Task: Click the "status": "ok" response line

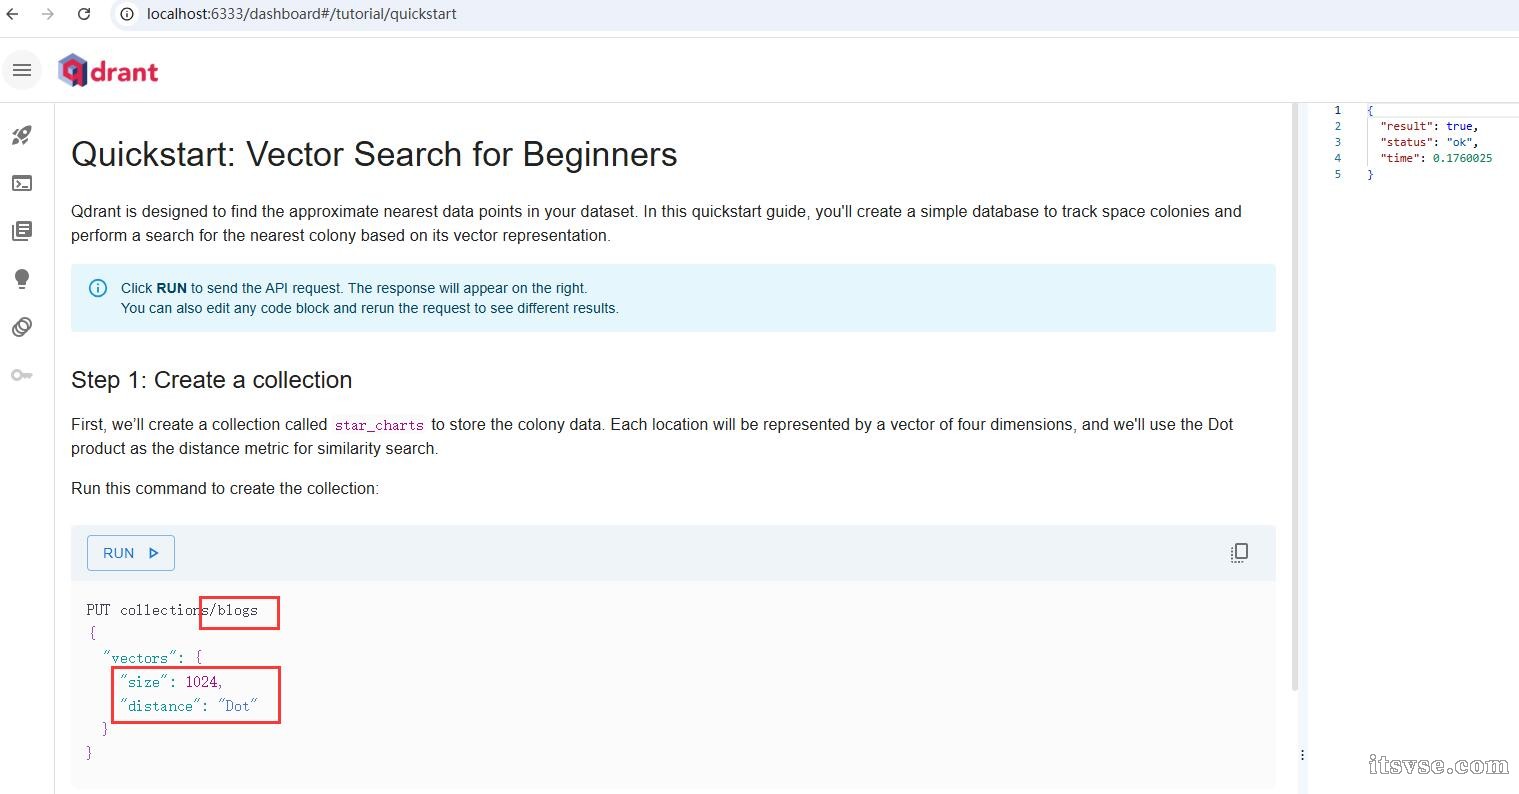Action: [1429, 142]
